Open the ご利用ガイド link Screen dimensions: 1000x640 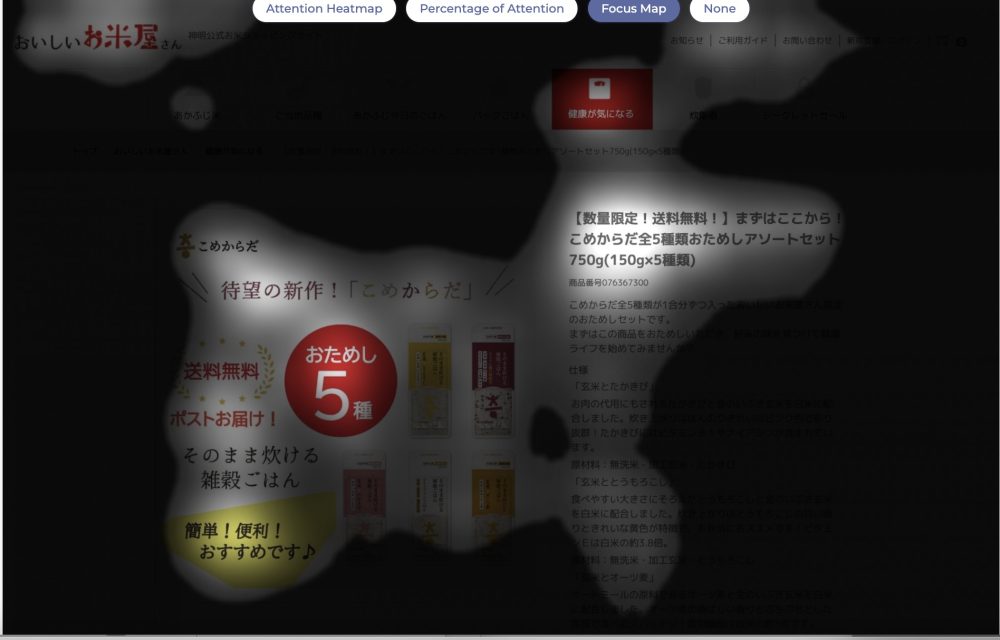pyautogui.click(x=743, y=41)
